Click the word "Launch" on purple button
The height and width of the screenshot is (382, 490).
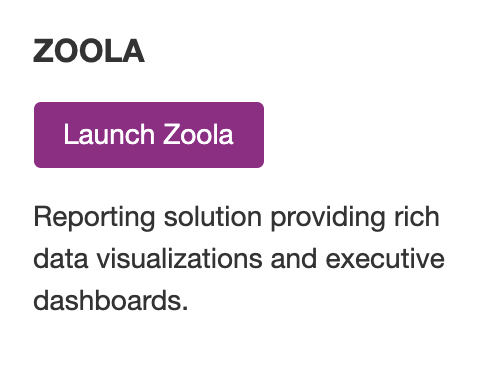pos(109,134)
